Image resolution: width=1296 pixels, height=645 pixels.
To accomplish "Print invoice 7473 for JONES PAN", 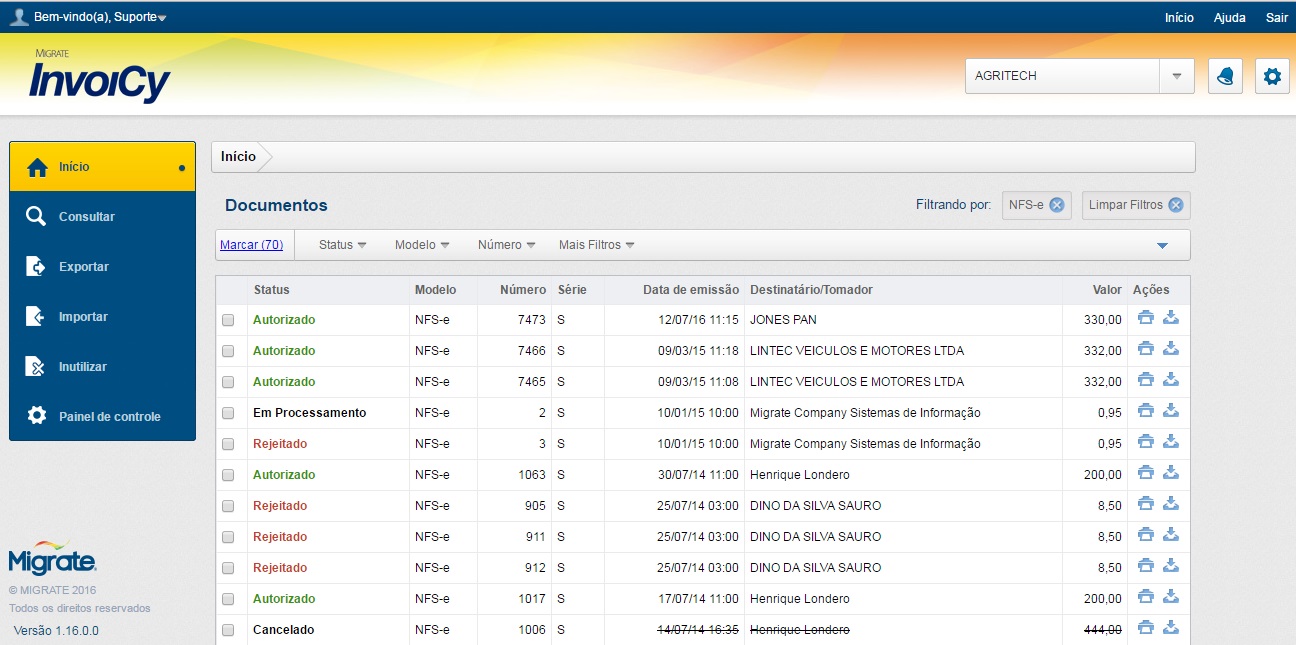I will point(1146,319).
